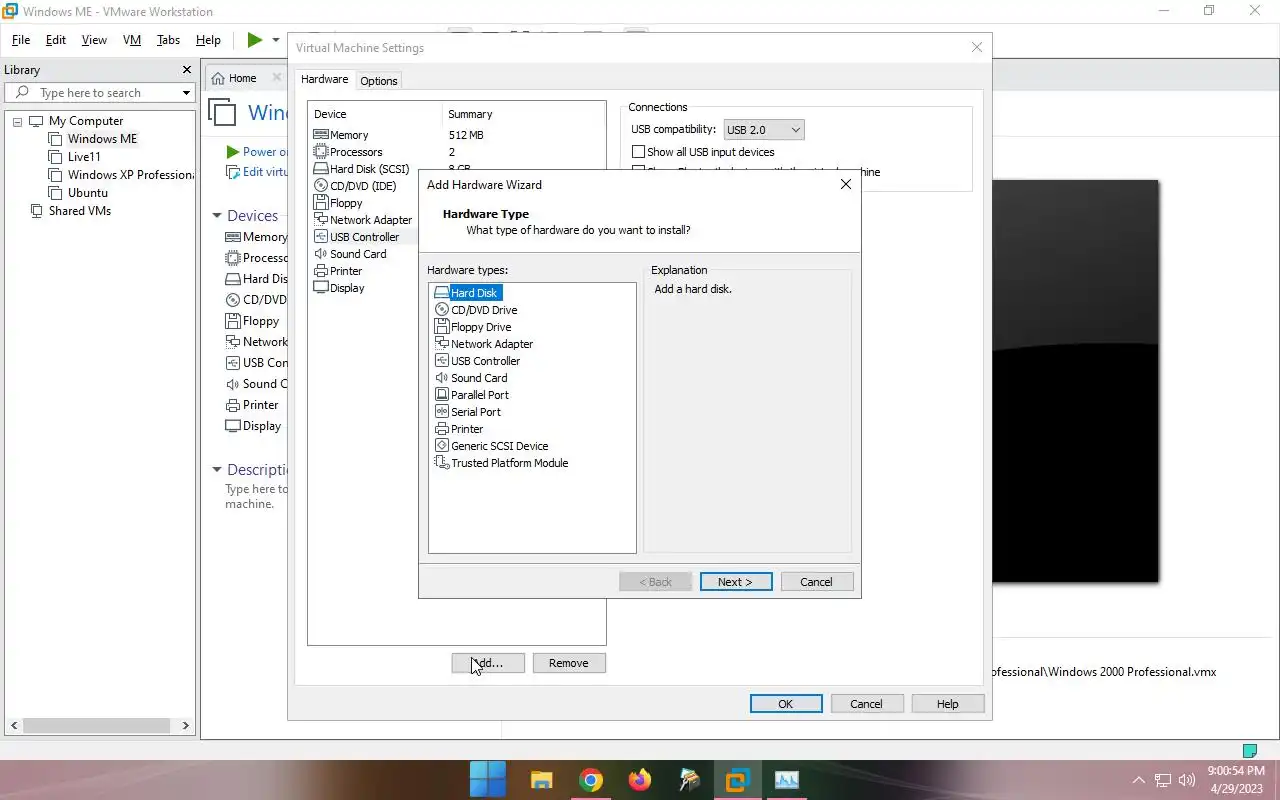This screenshot has width=1280, height=800.
Task: Open the View menu
Action: click(94, 40)
